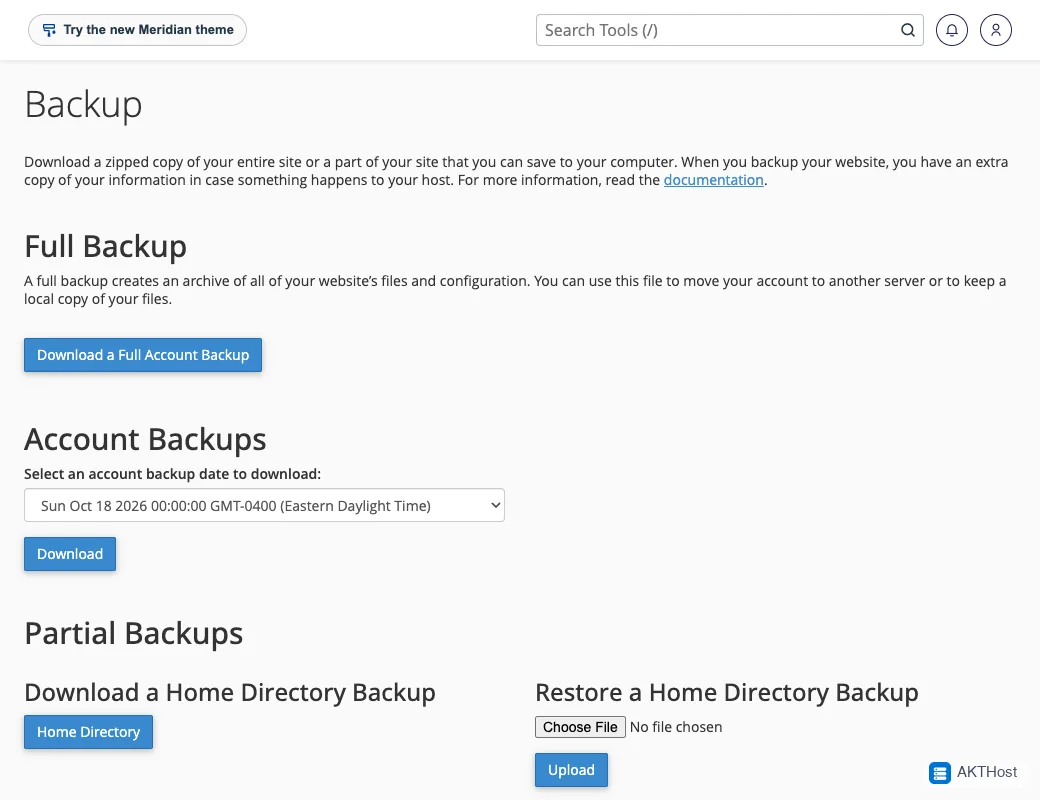1040x800 pixels.
Task: Click the AKTHost brand text
Action: (x=987, y=772)
